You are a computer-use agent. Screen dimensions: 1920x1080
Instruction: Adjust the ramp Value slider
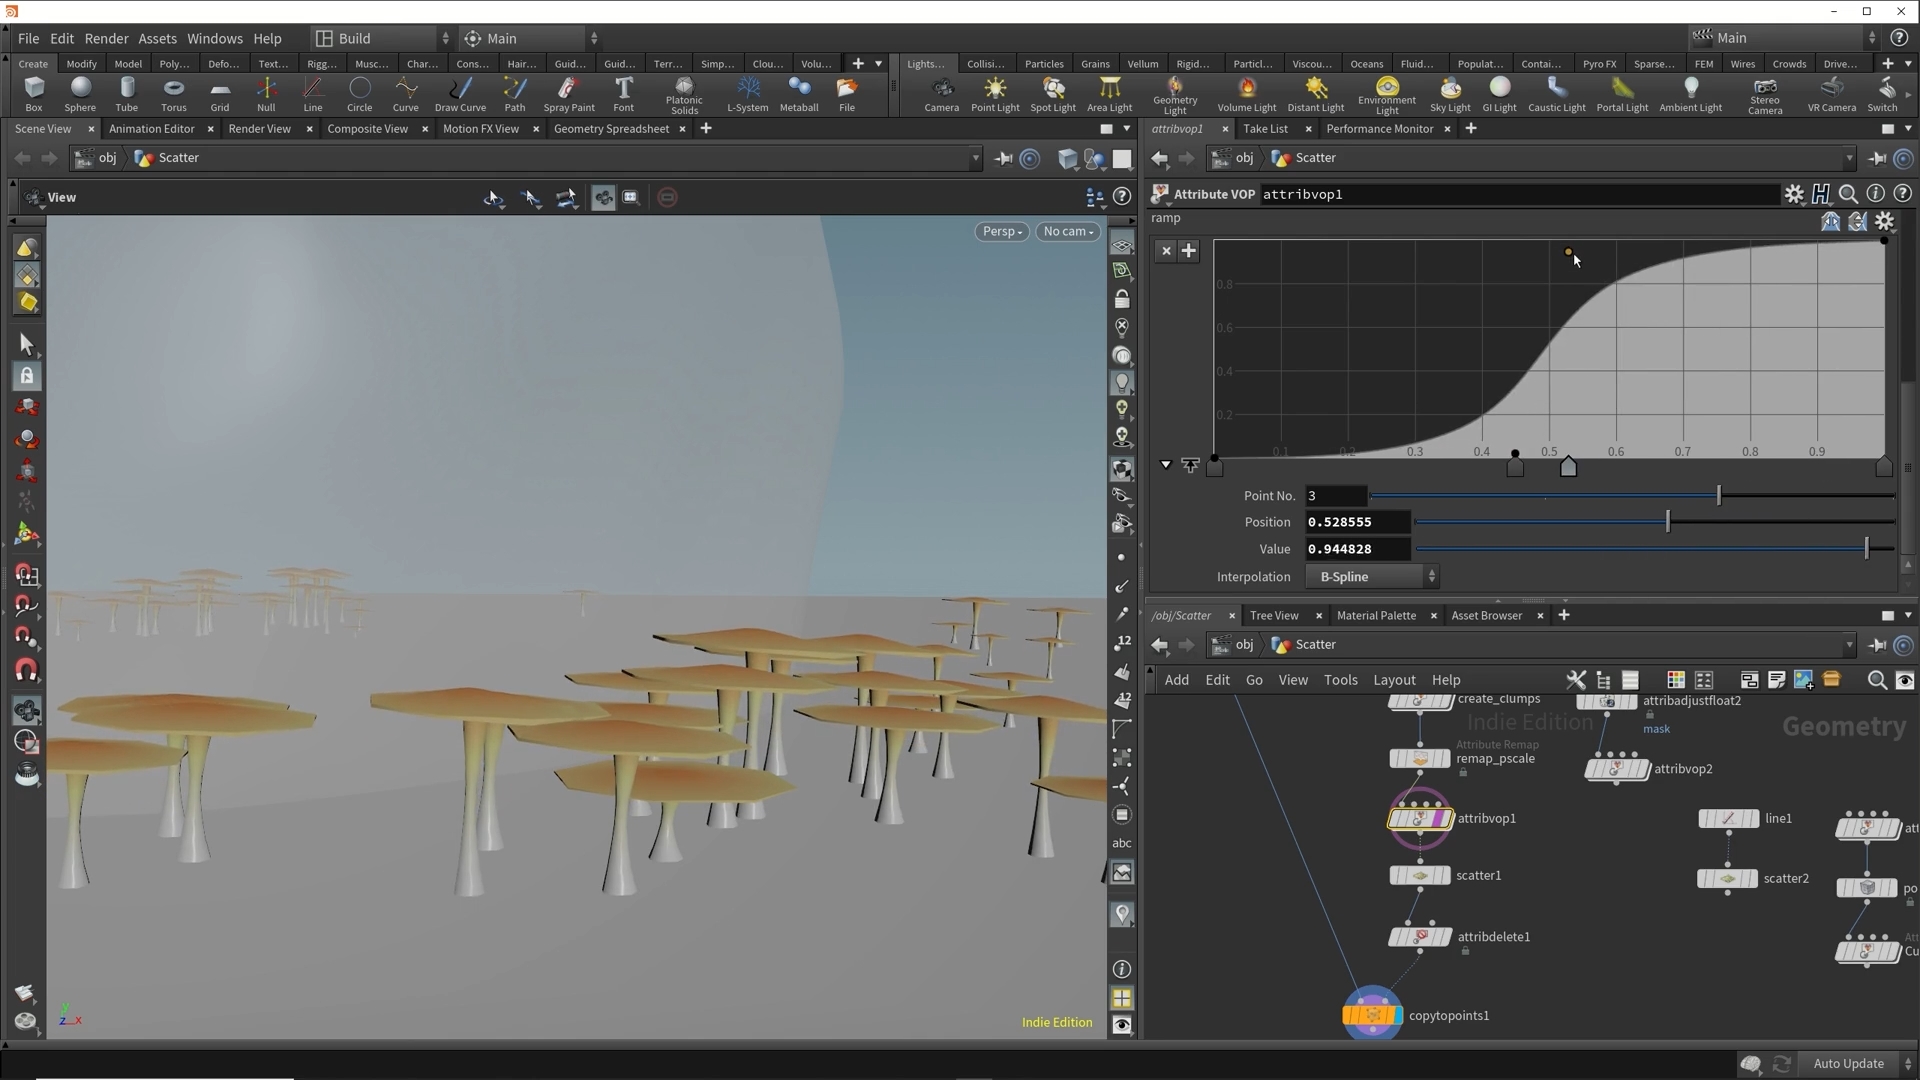pyautogui.click(x=1866, y=548)
